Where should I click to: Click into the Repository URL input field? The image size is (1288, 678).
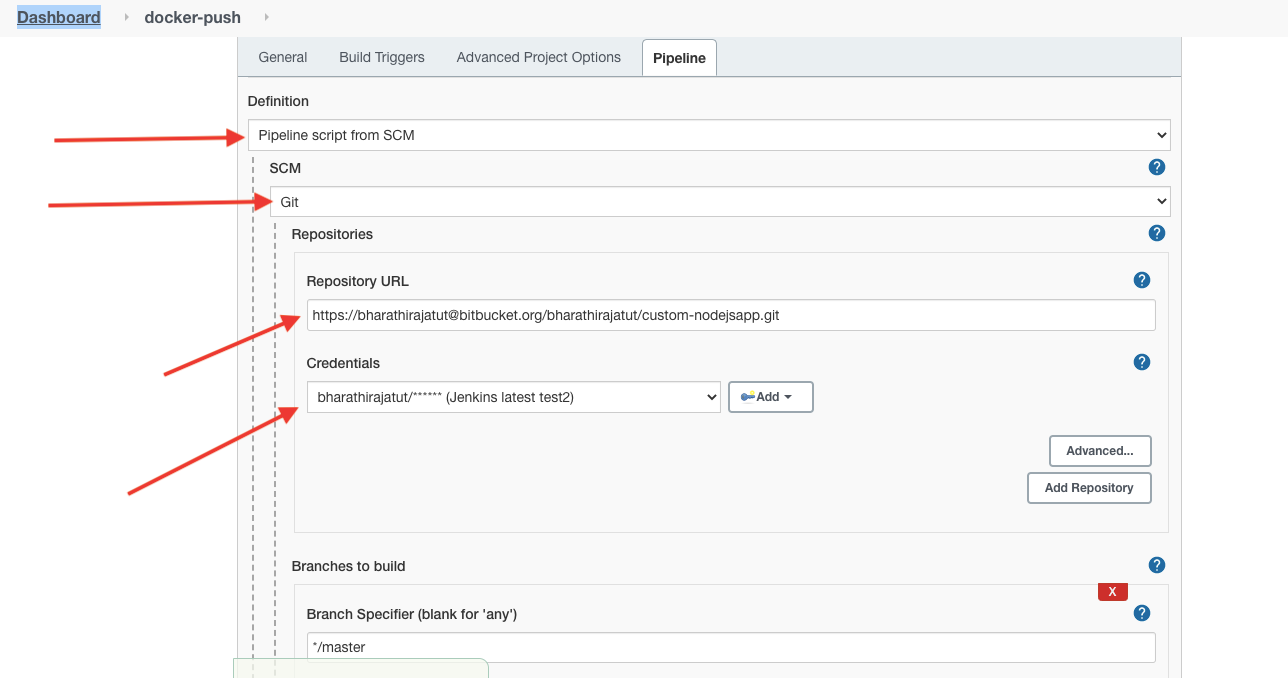pos(730,315)
